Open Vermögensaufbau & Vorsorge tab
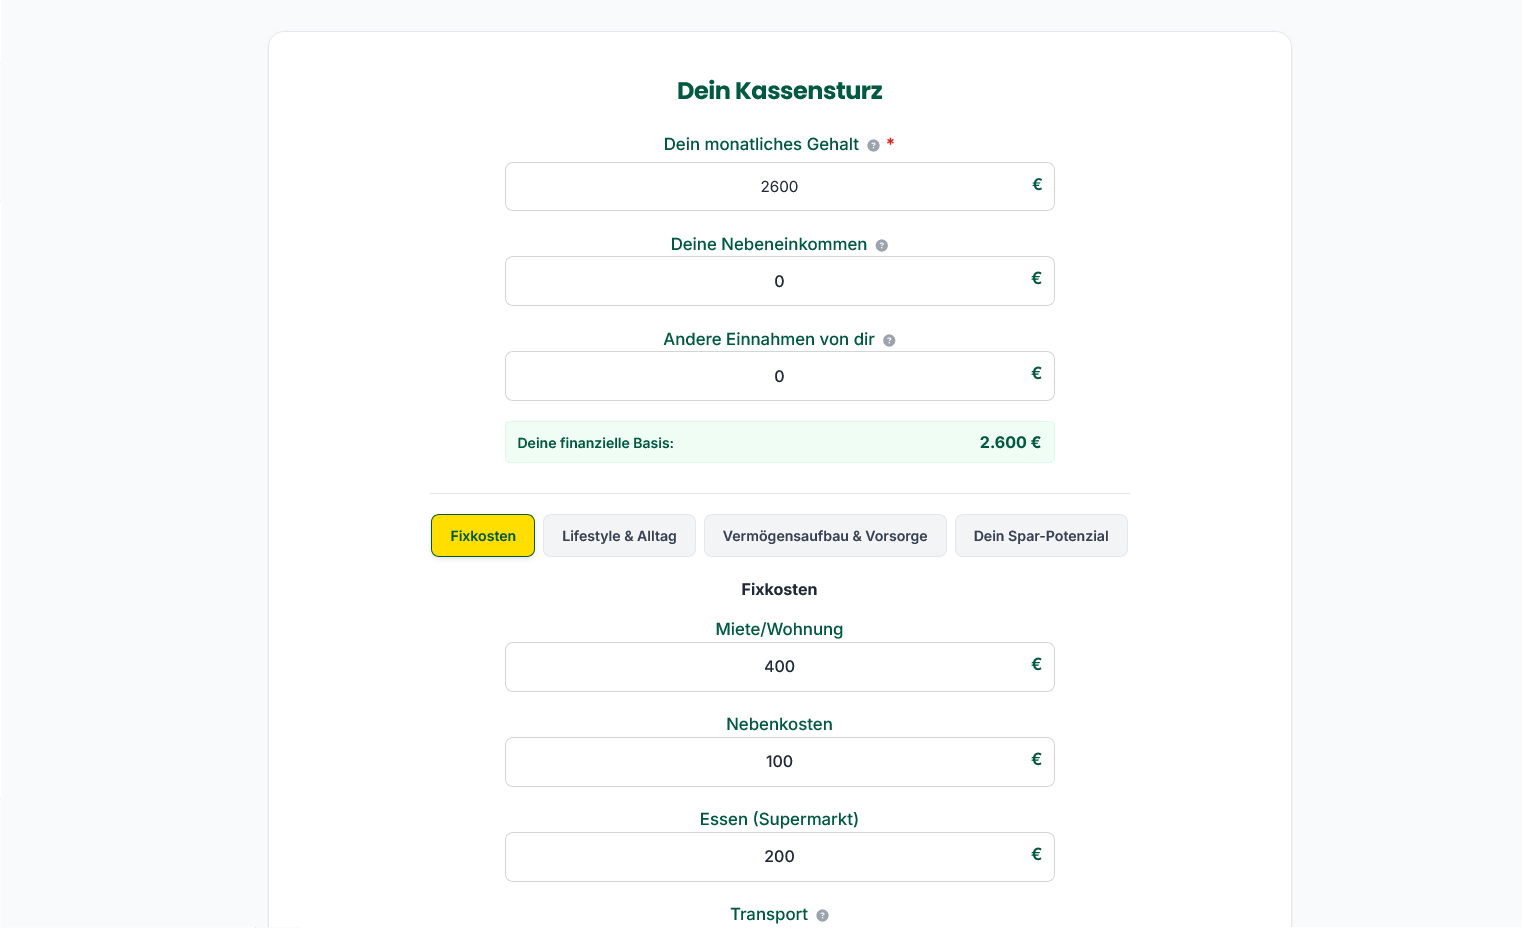The image size is (1522, 928). point(825,536)
